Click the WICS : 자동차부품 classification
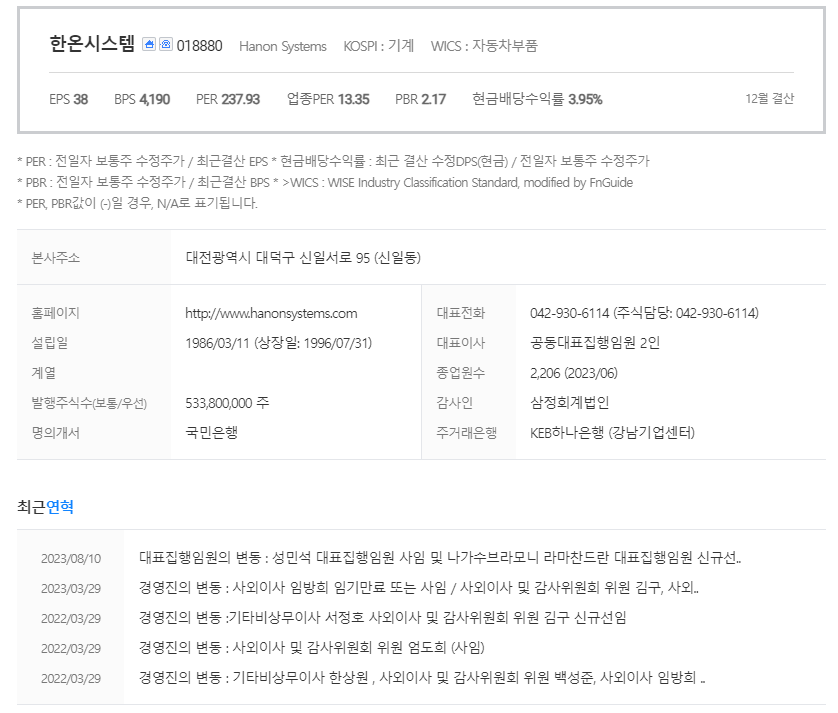 coord(484,46)
